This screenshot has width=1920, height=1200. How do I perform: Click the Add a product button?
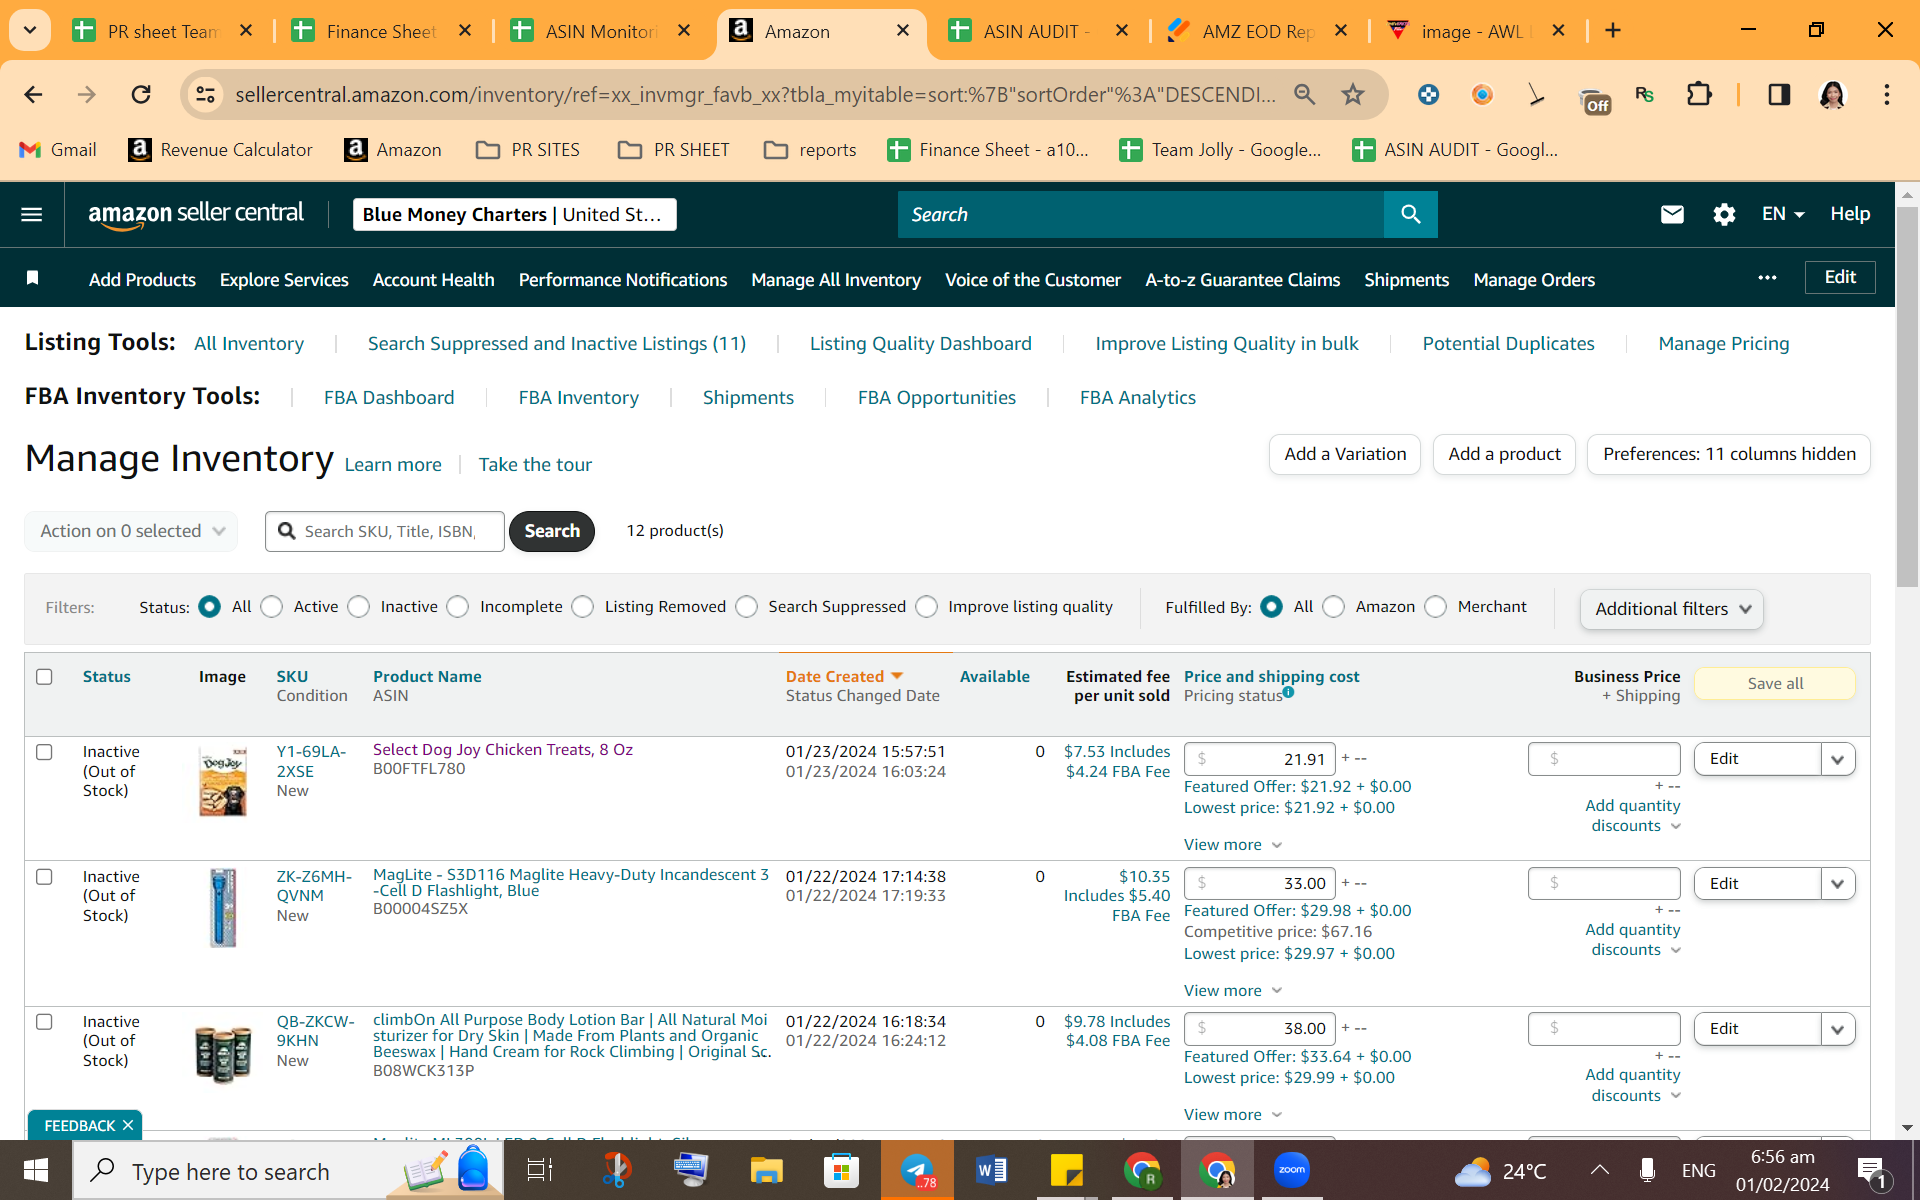(1504, 454)
